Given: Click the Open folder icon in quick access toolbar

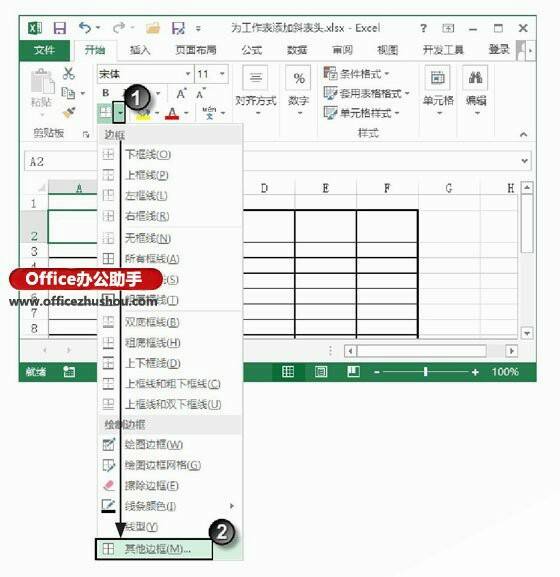Looking at the screenshot, I should (x=153, y=28).
